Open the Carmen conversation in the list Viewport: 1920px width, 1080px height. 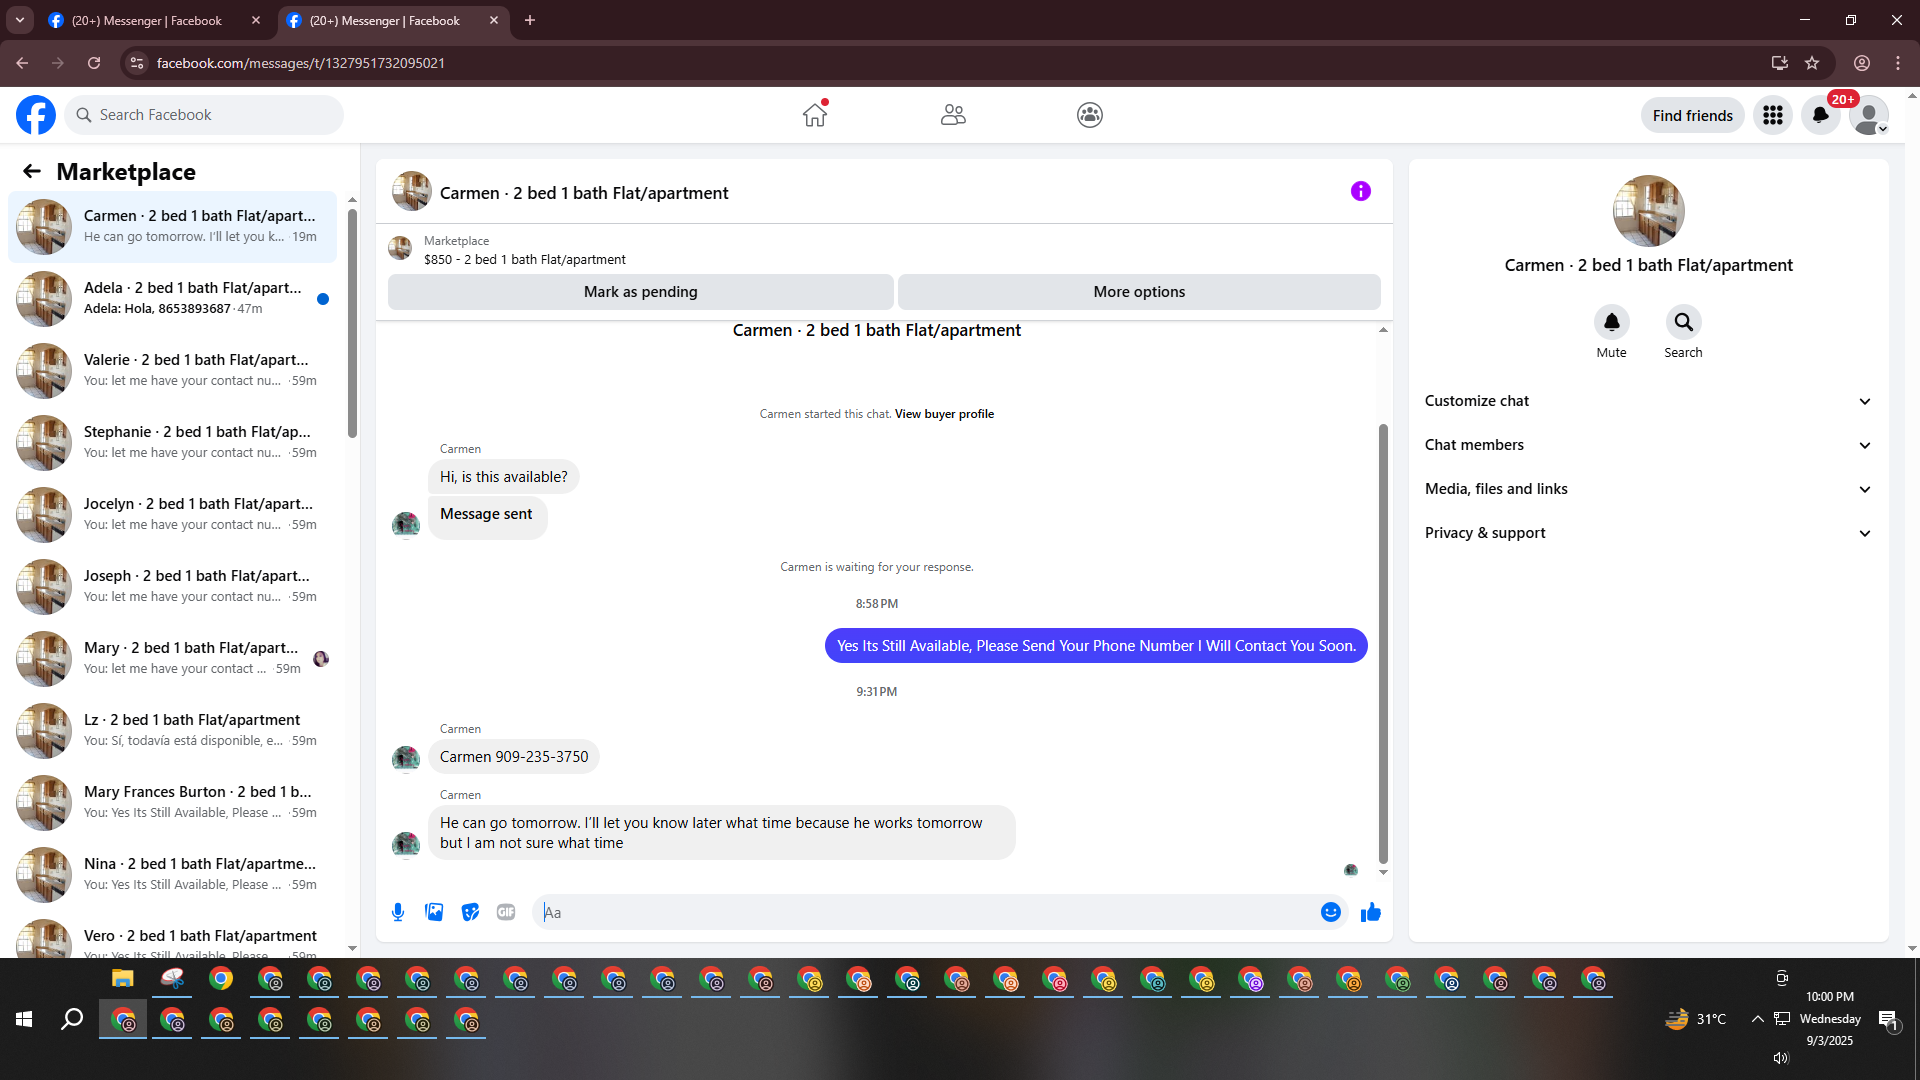172,227
